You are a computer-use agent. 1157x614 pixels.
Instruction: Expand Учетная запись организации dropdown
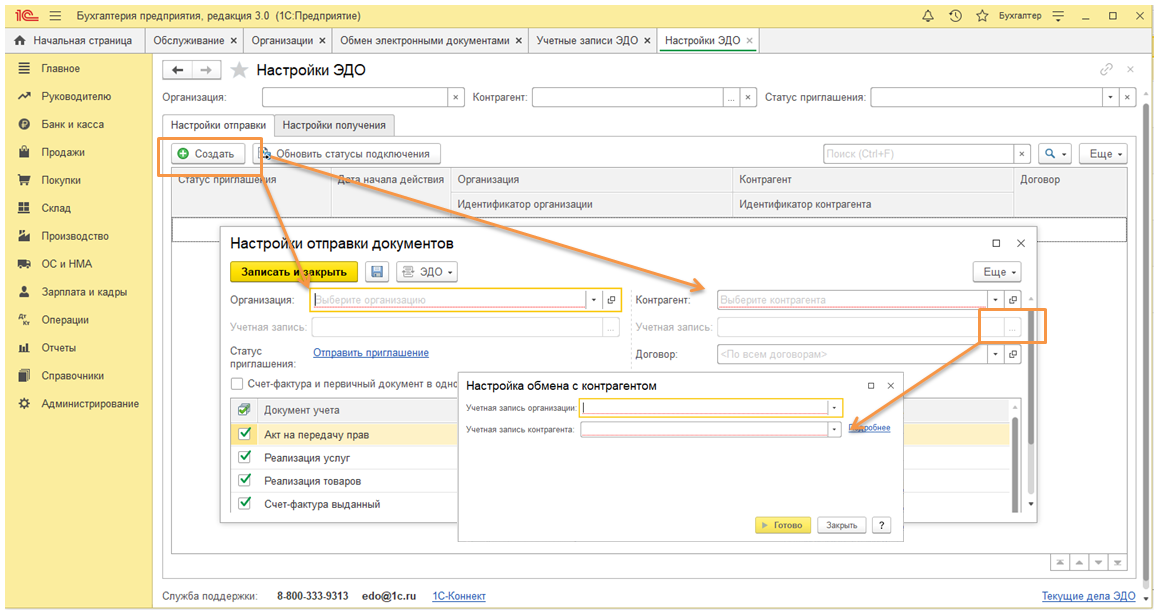(x=834, y=408)
